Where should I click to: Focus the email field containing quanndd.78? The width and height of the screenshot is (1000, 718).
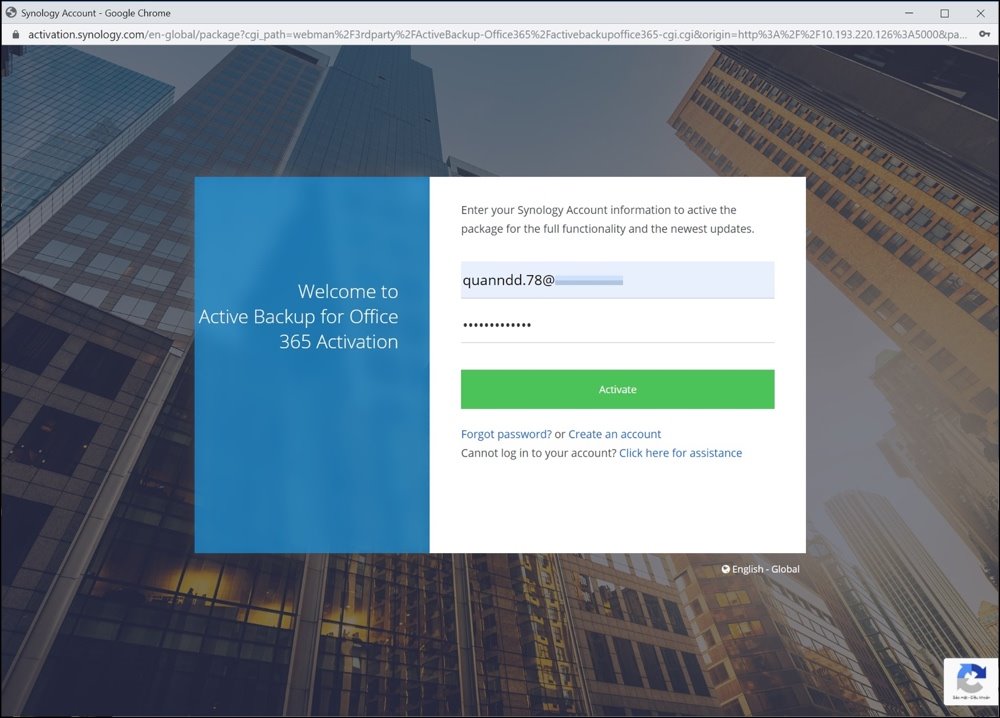coord(617,281)
